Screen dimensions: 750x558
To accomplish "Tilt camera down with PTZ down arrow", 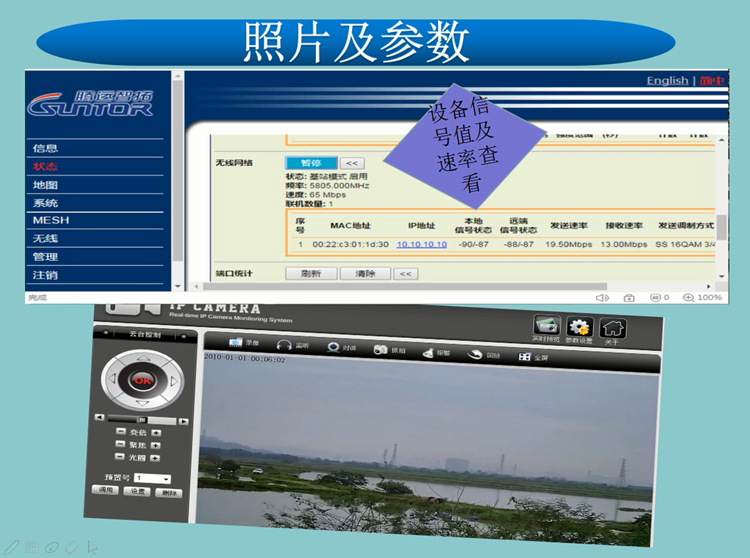I will 143,404.
